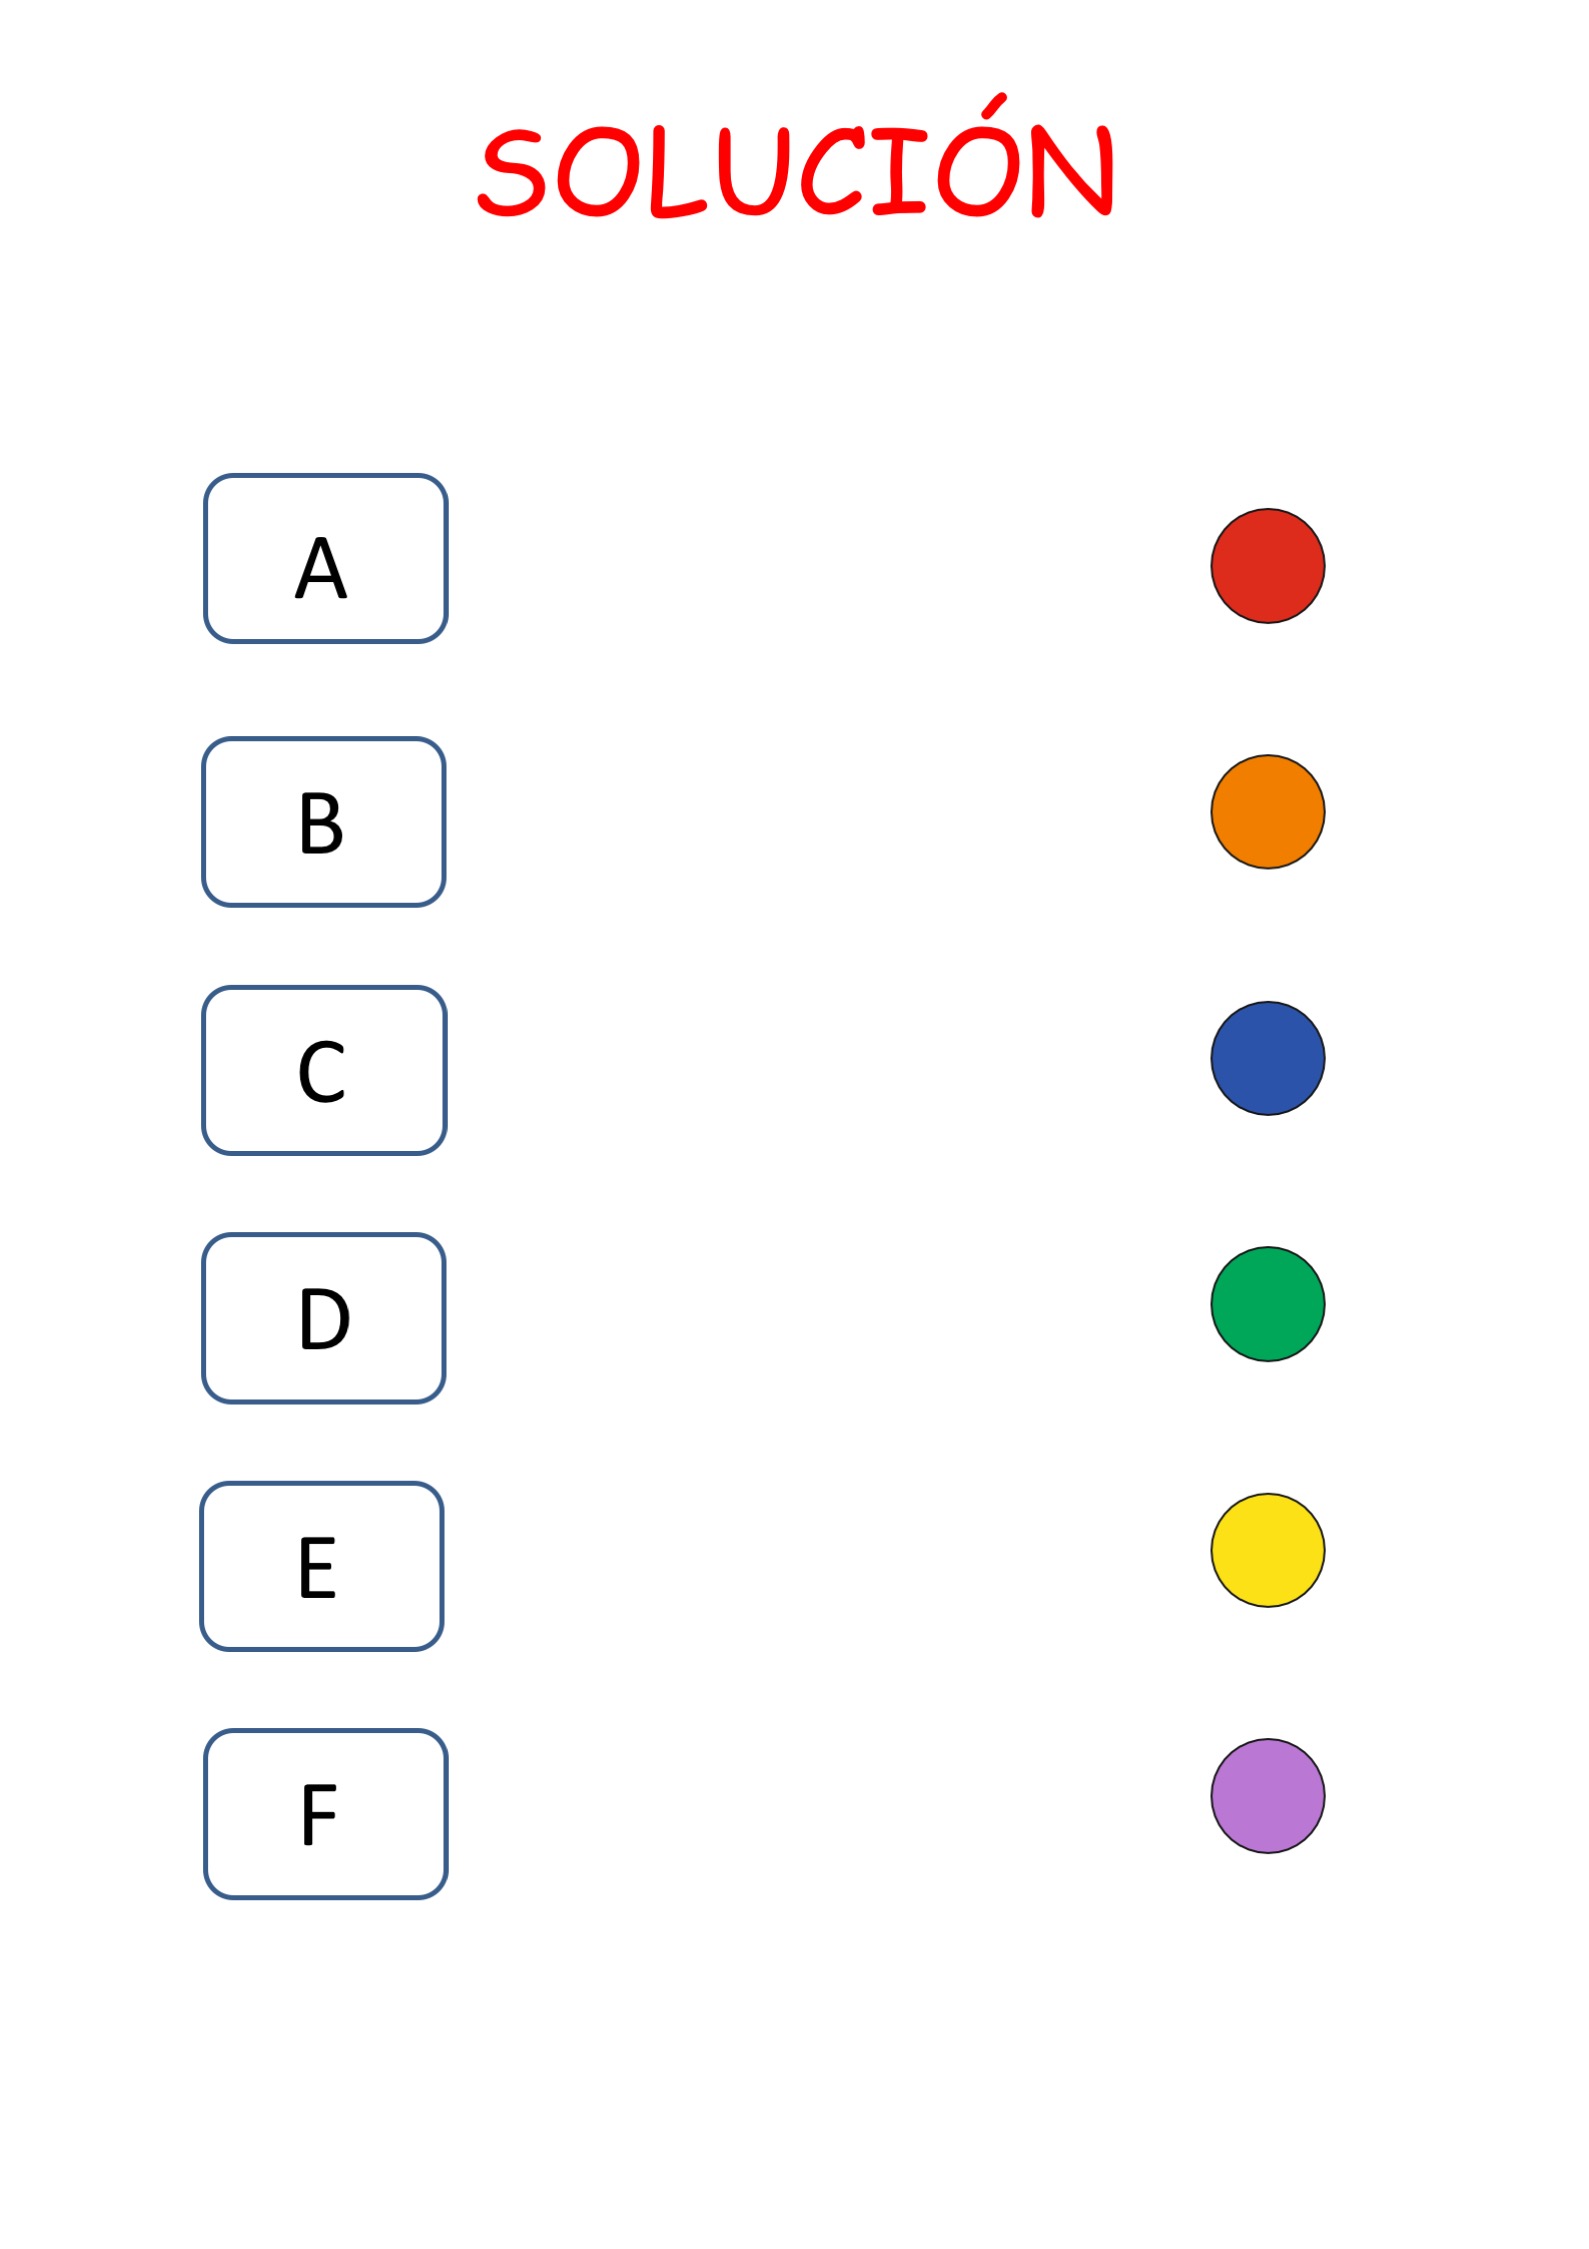Viewport: 1589px width, 2249px height.
Task: Pick the box labeled F
Action: pos(325,1814)
